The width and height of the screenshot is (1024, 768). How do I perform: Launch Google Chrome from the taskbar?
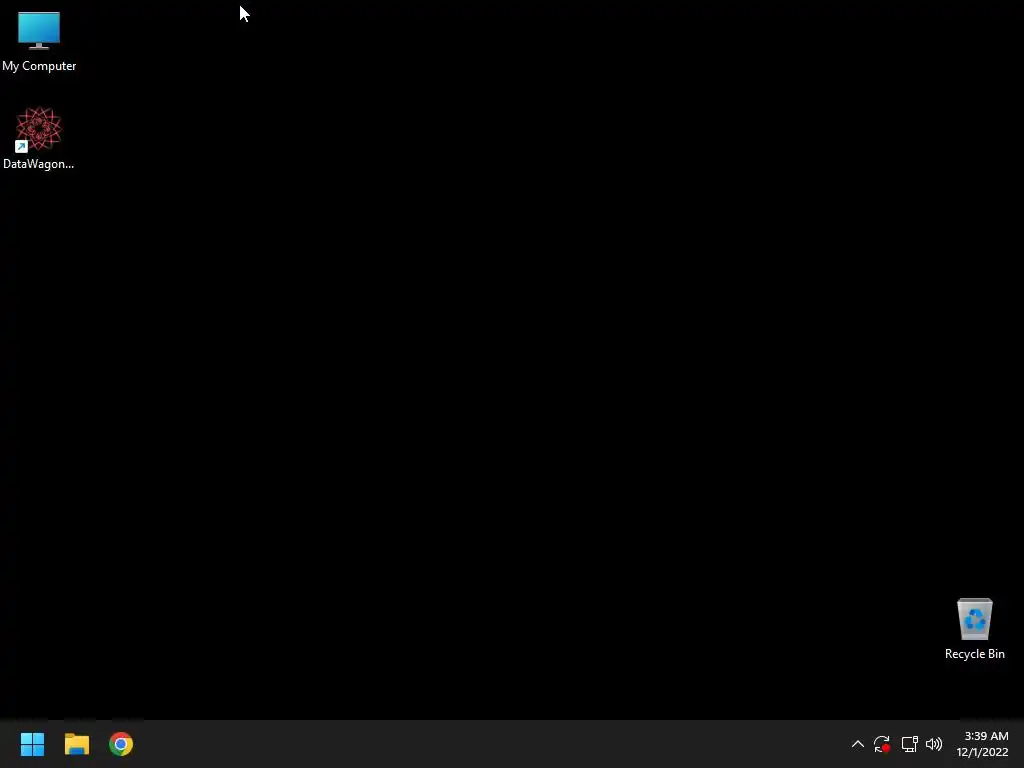coord(121,744)
